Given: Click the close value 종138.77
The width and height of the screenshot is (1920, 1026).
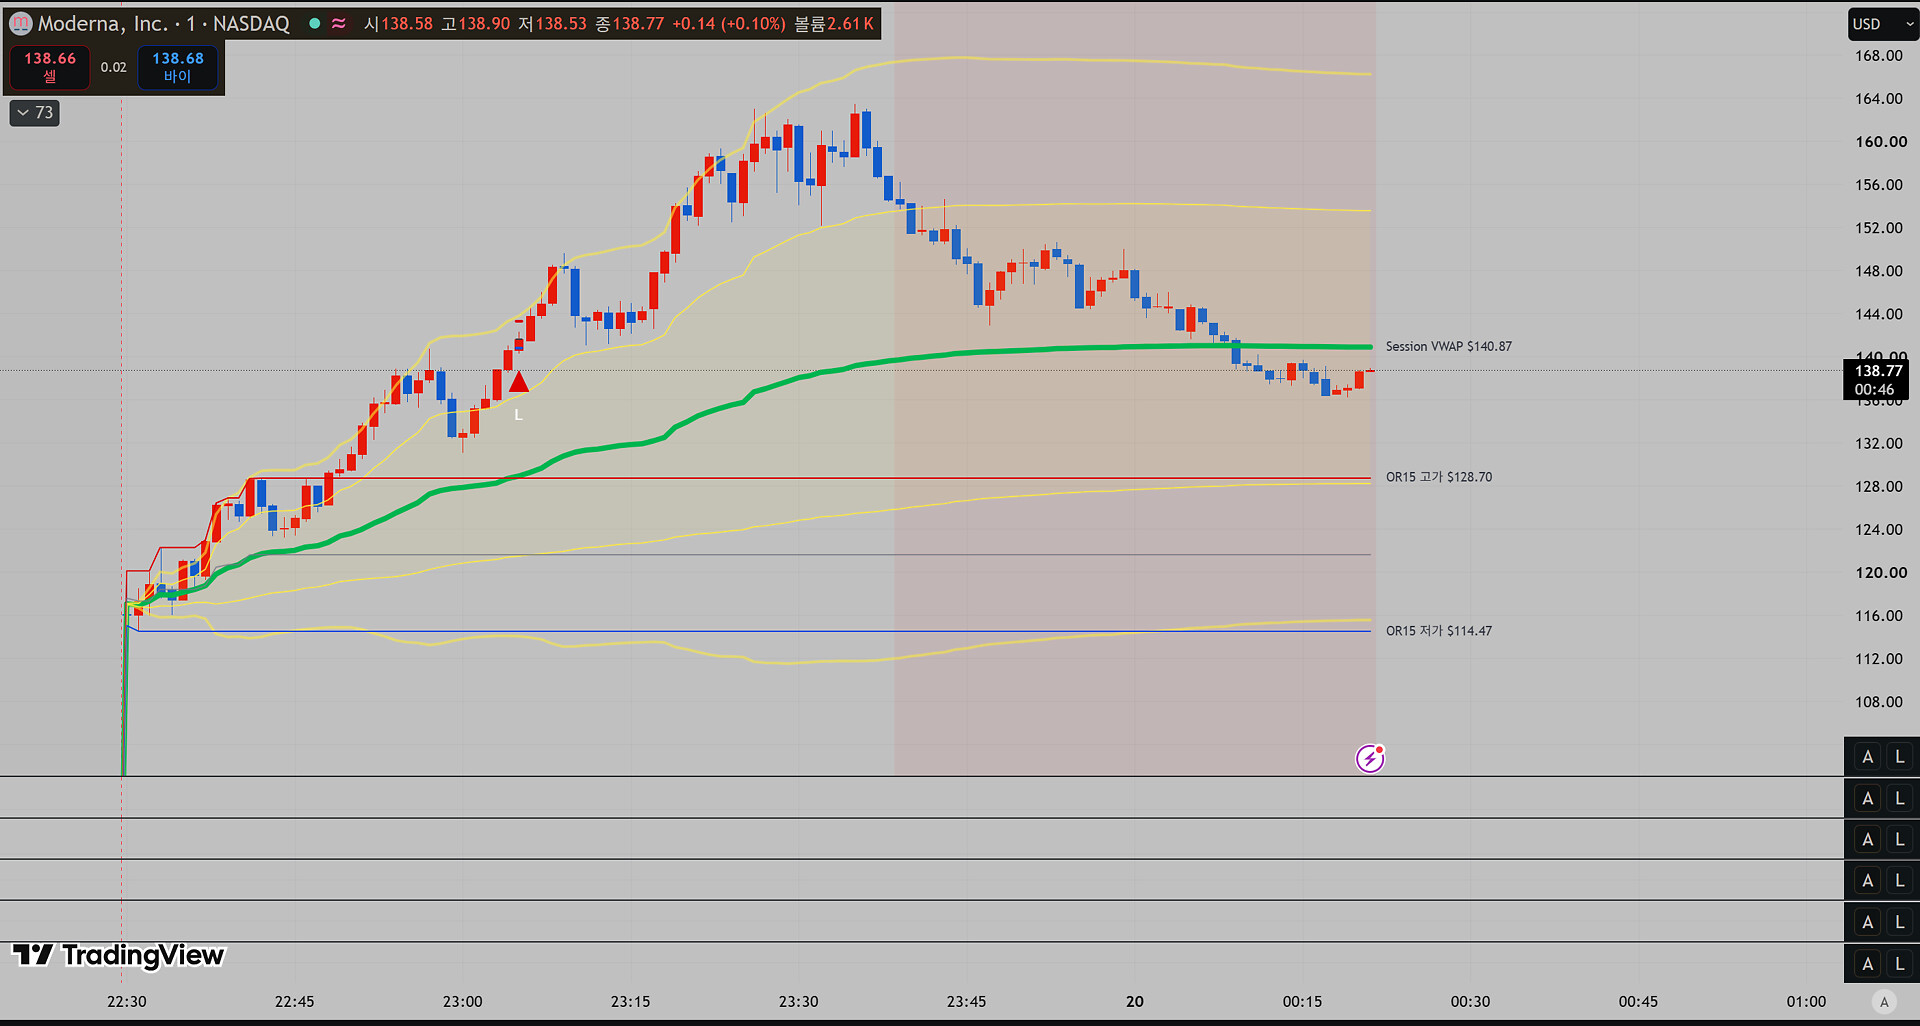Looking at the screenshot, I should (629, 23).
